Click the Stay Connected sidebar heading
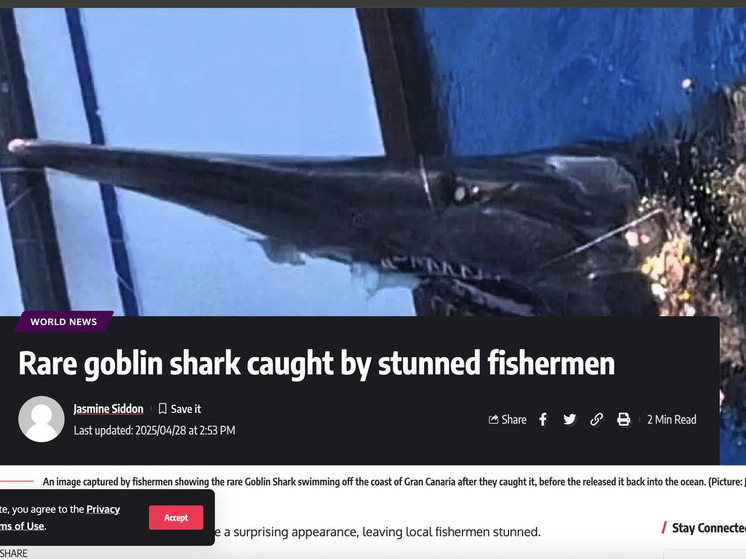The width and height of the screenshot is (746, 559). (x=709, y=528)
